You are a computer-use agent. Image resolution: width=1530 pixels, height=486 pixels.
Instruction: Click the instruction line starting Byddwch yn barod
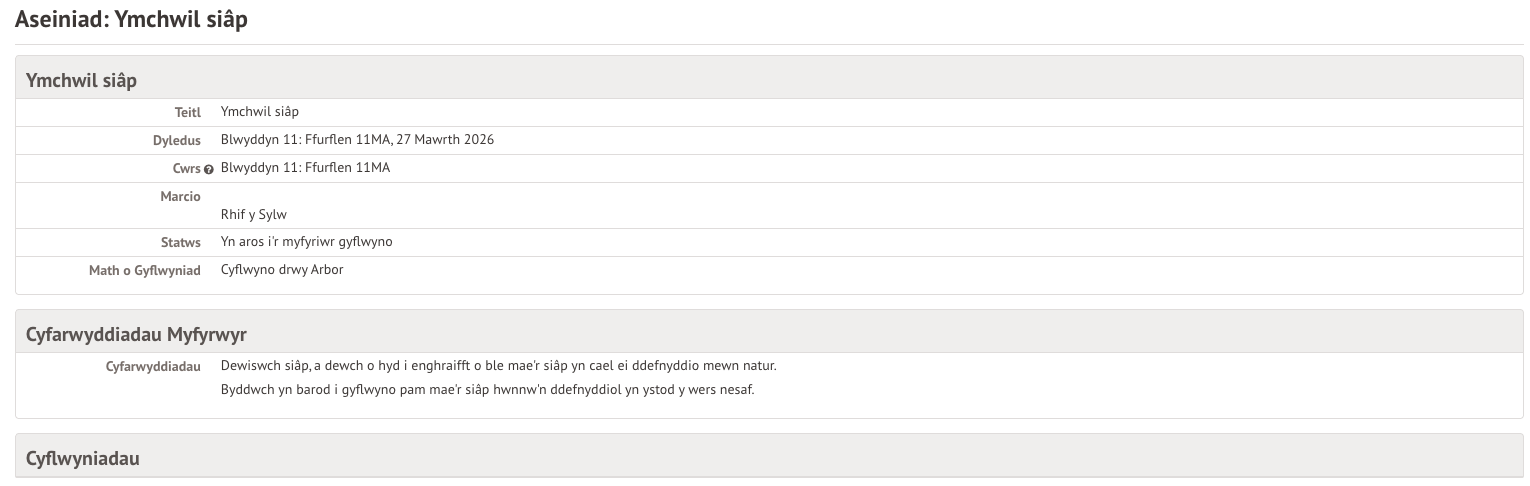coord(487,389)
